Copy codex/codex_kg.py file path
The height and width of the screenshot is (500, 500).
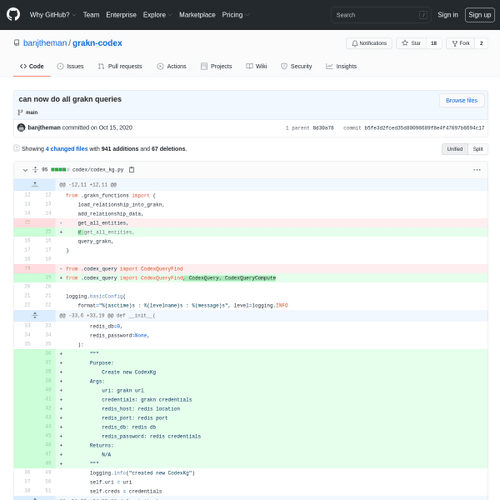coord(132,170)
